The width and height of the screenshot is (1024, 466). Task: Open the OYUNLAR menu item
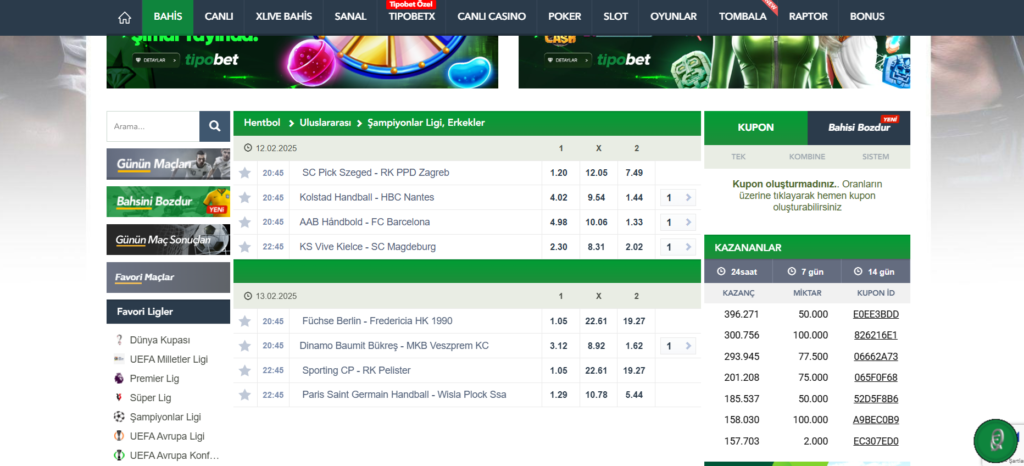[x=673, y=17]
